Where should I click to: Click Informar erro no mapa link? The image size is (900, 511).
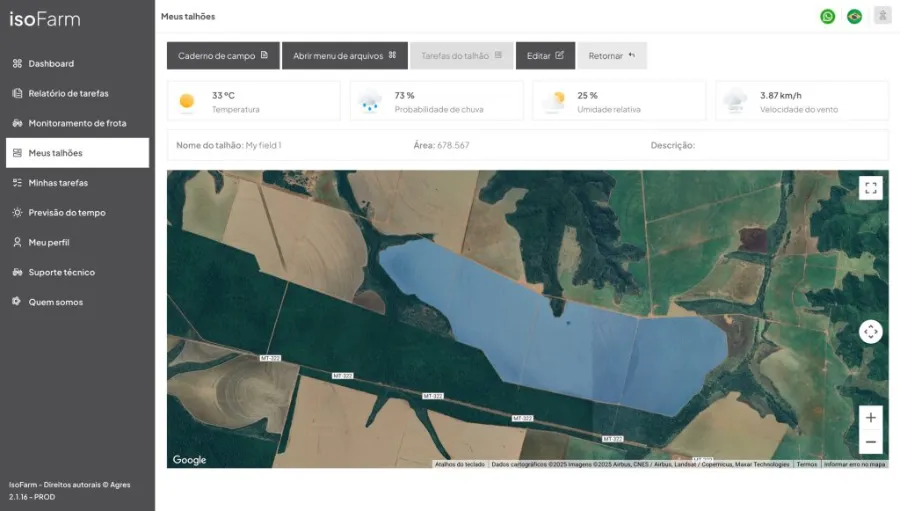click(x=855, y=464)
